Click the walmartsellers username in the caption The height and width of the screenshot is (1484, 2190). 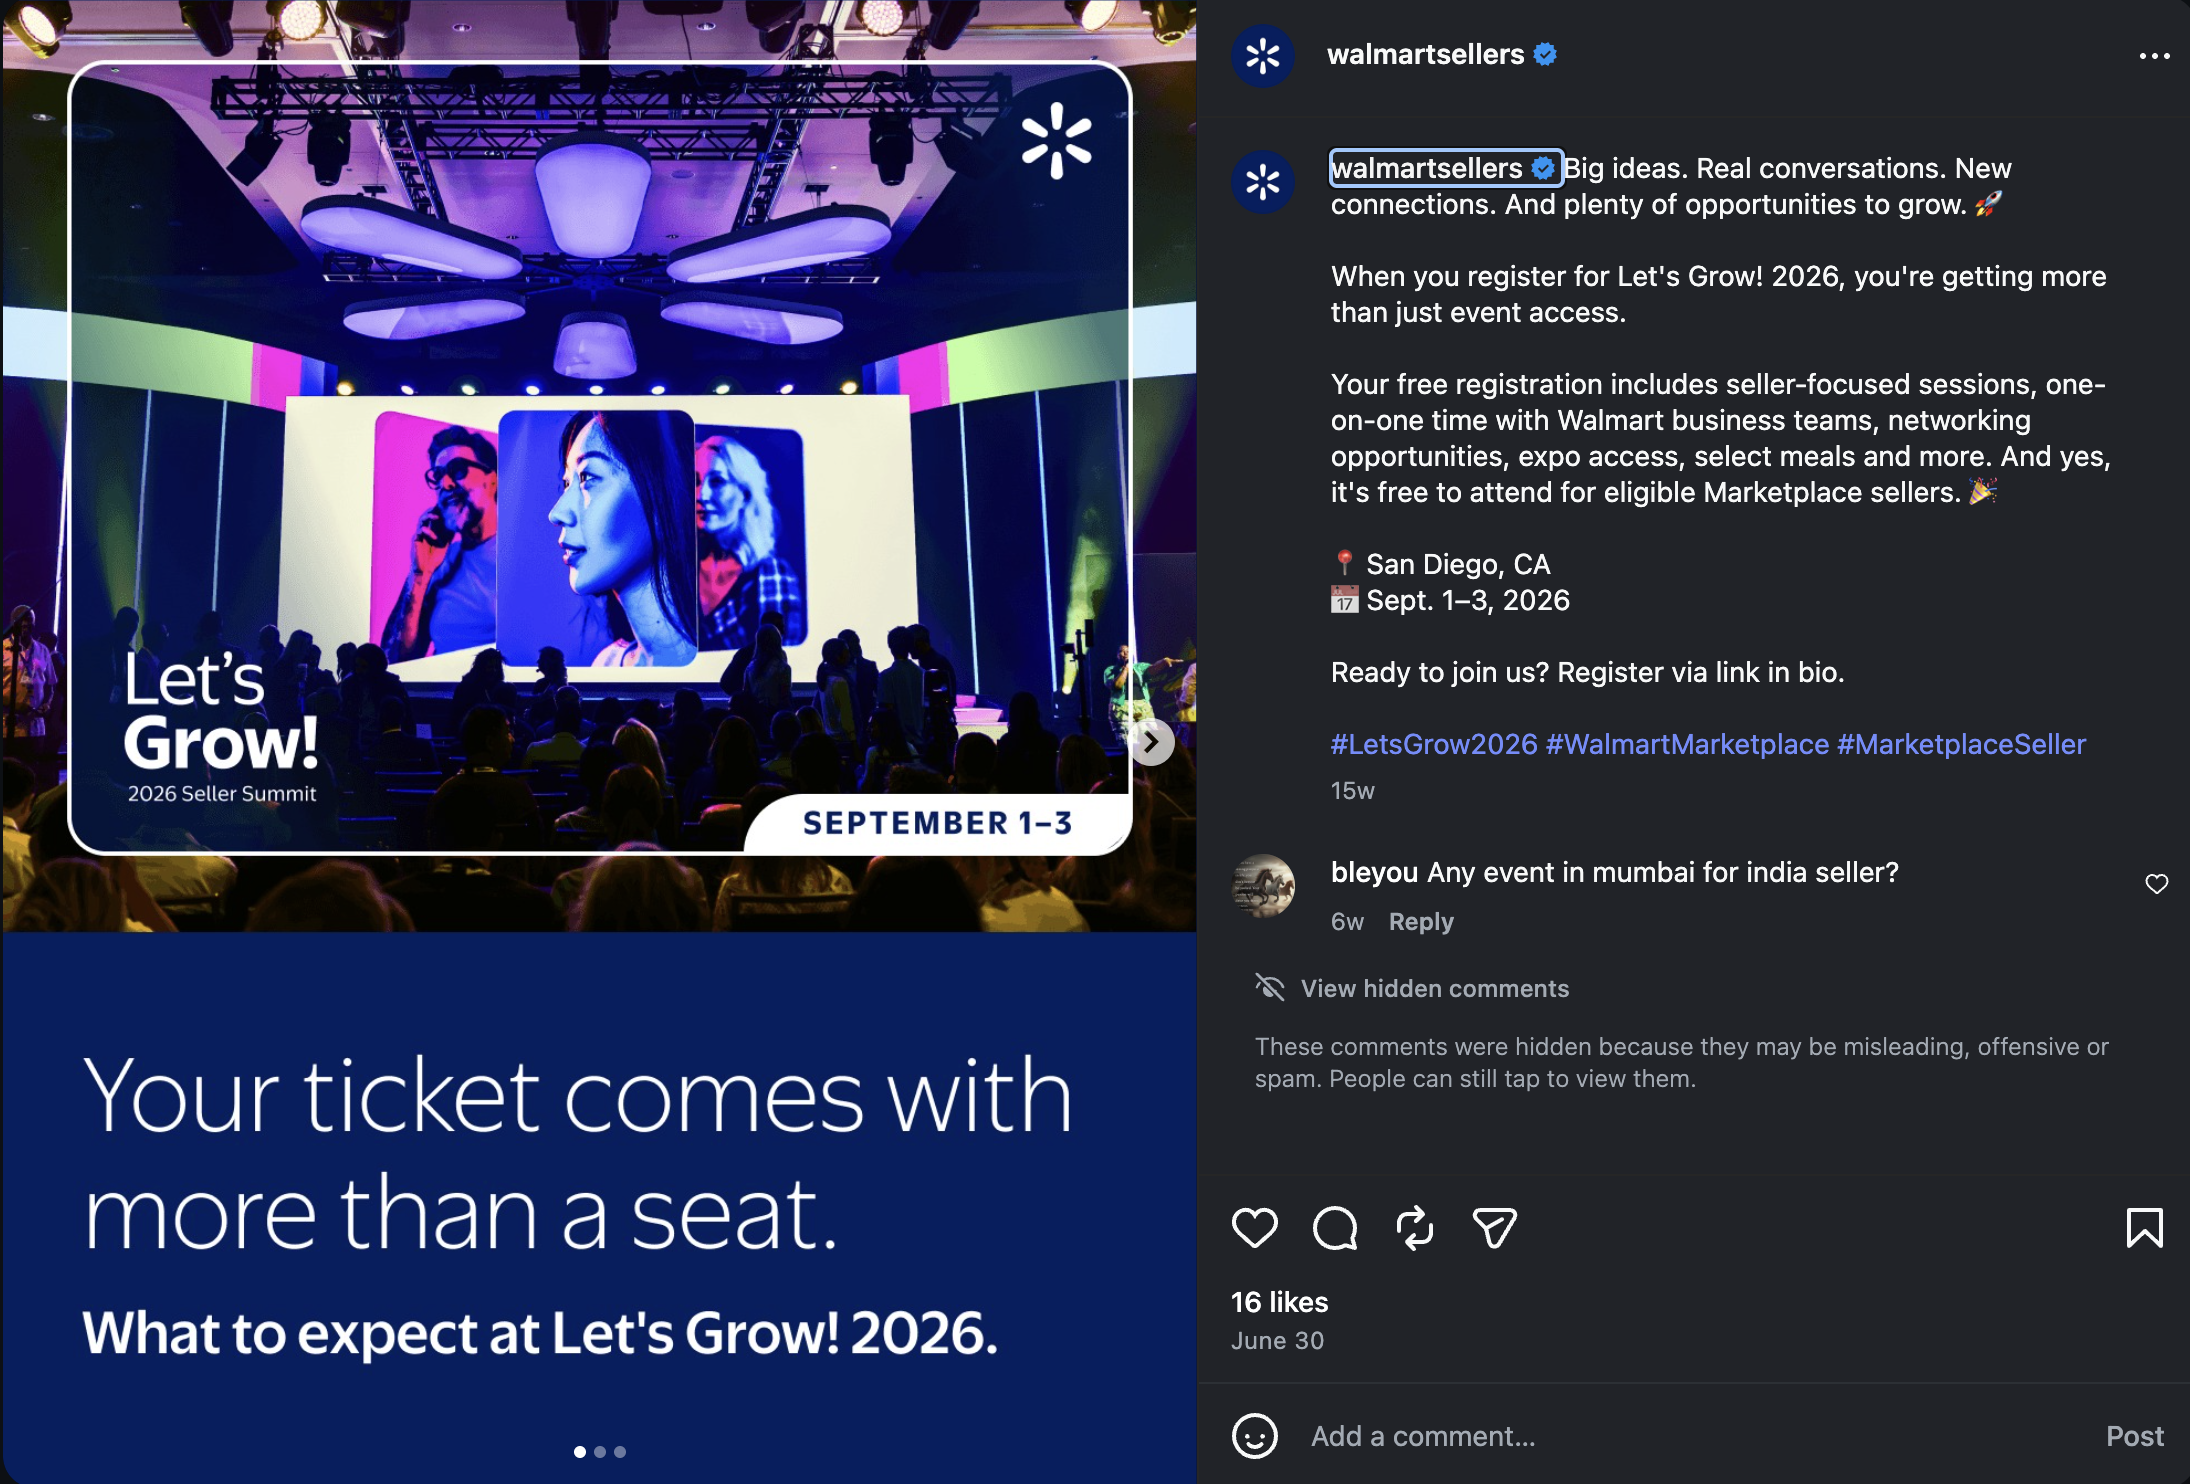(1427, 168)
